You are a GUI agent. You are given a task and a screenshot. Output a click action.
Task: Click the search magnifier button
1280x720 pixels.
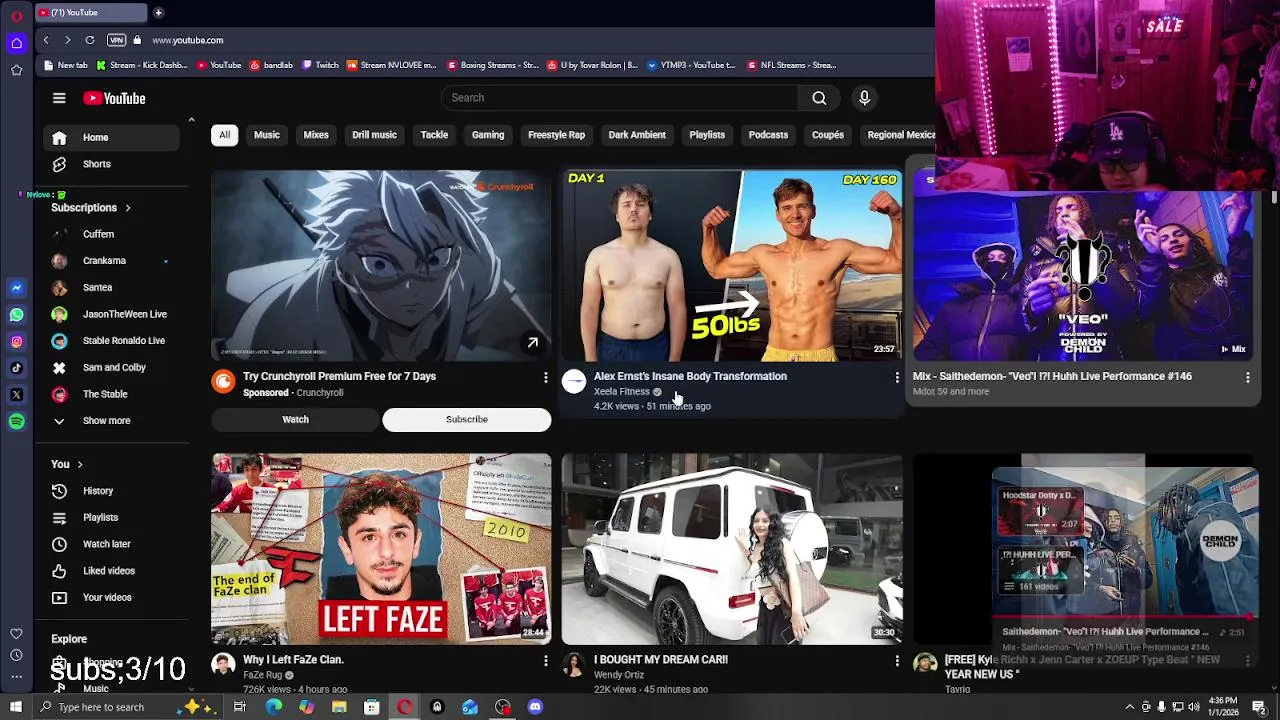pyautogui.click(x=819, y=98)
